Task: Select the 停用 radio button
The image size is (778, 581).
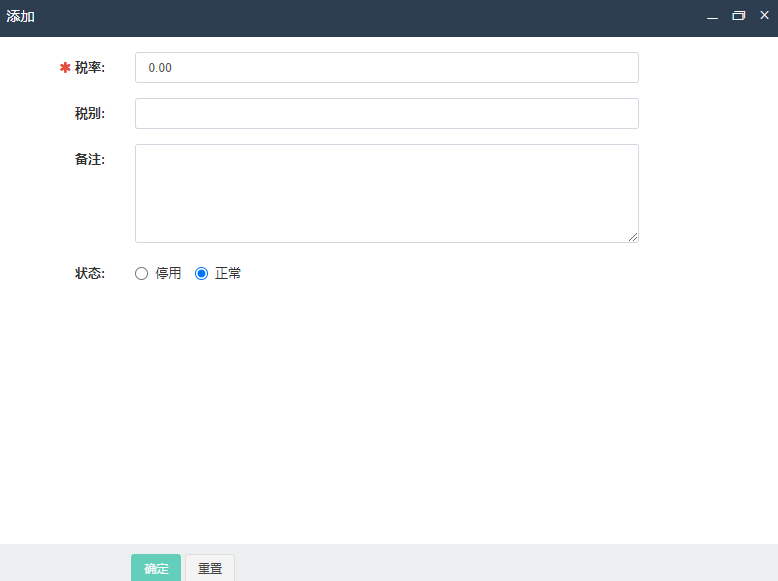Action: tap(141, 273)
